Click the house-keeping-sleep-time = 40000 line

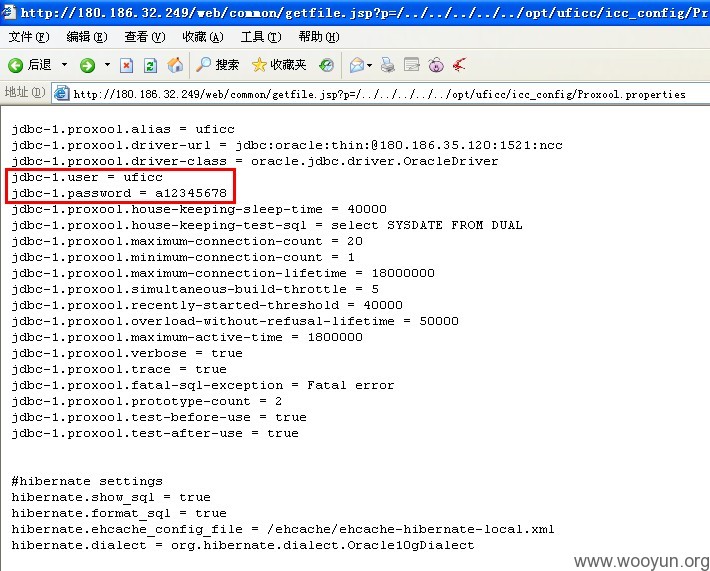pyautogui.click(x=199, y=209)
